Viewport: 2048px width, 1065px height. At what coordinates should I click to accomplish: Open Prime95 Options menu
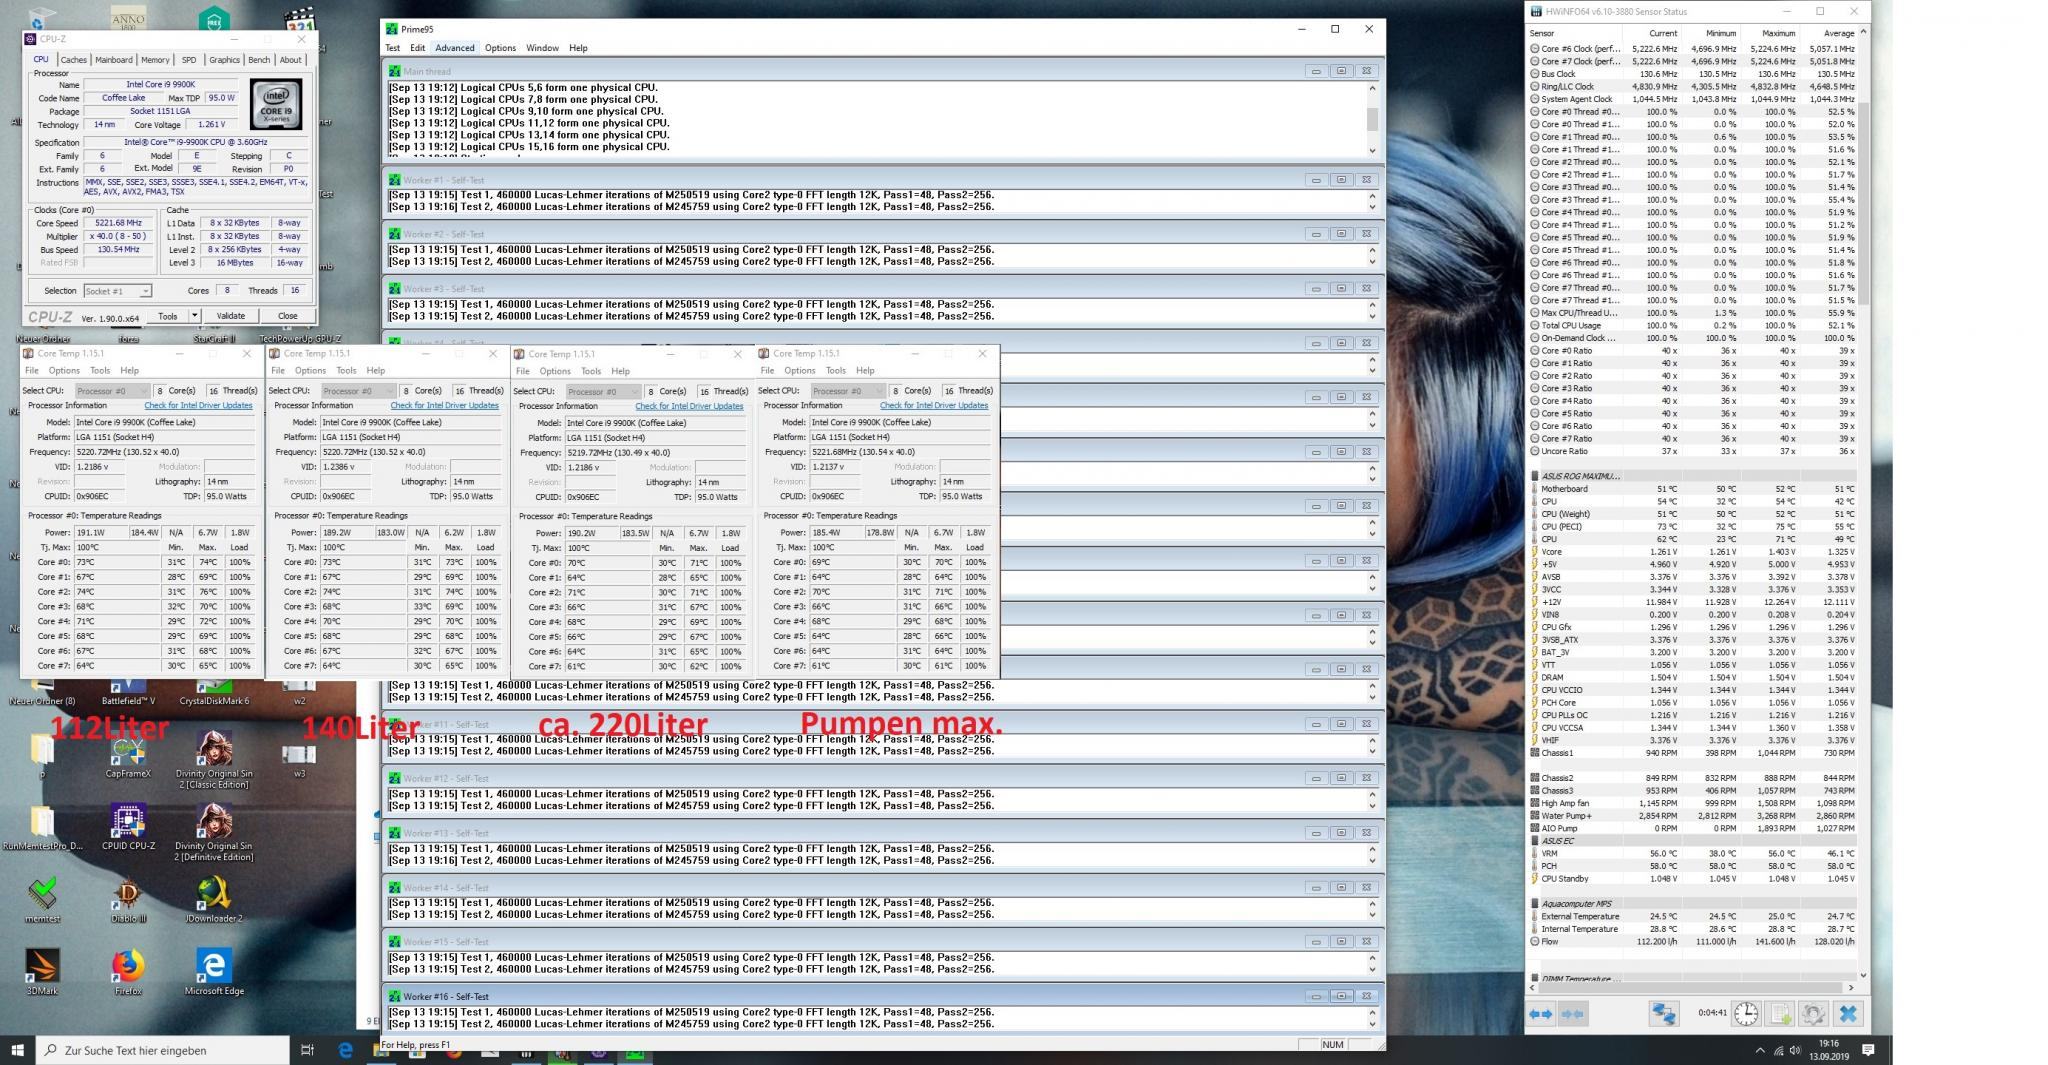pyautogui.click(x=500, y=48)
